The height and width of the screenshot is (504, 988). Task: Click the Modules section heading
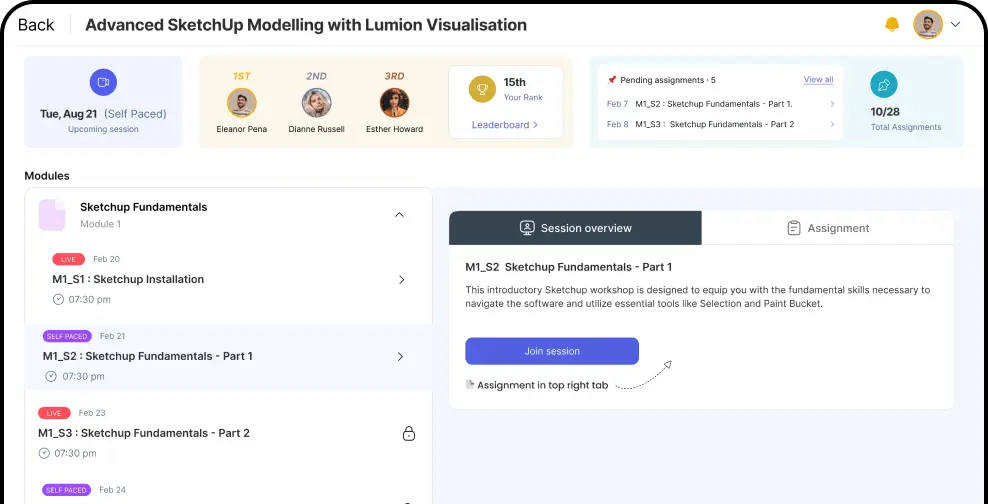point(47,176)
